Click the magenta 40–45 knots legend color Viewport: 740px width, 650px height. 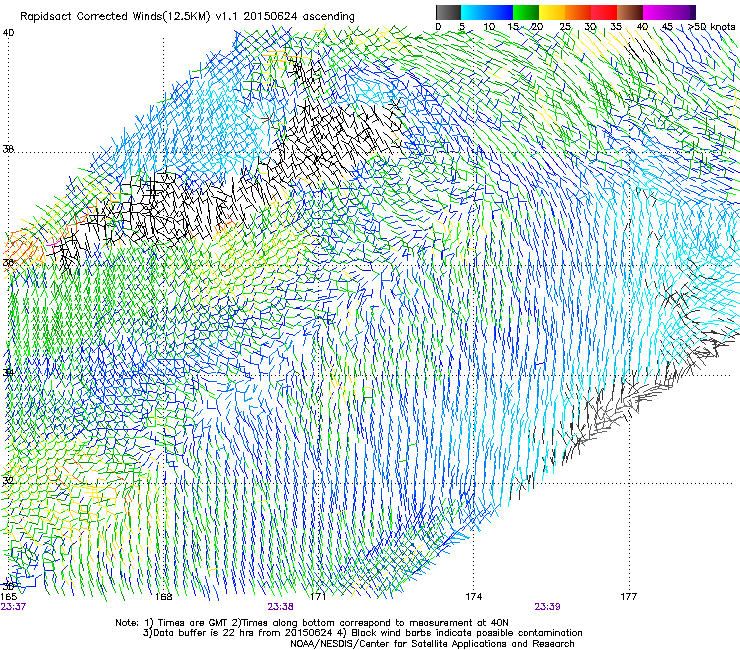coord(656,12)
